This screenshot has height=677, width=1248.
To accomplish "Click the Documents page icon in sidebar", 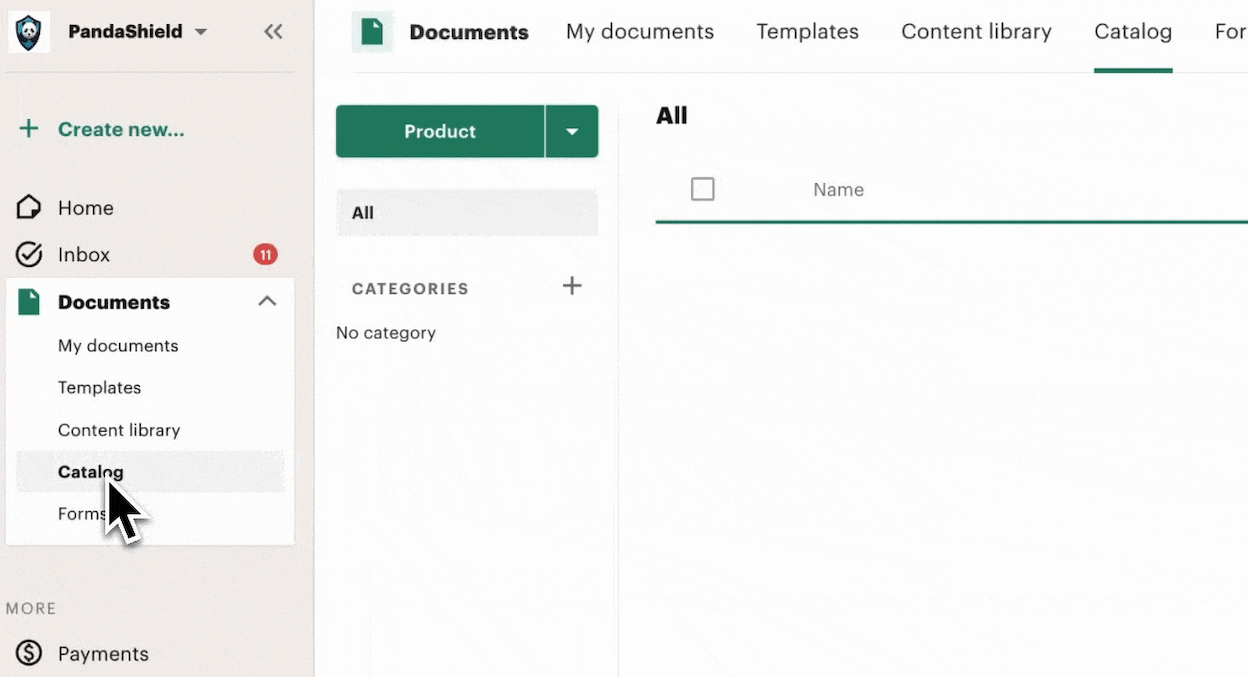I will pyautogui.click(x=29, y=301).
